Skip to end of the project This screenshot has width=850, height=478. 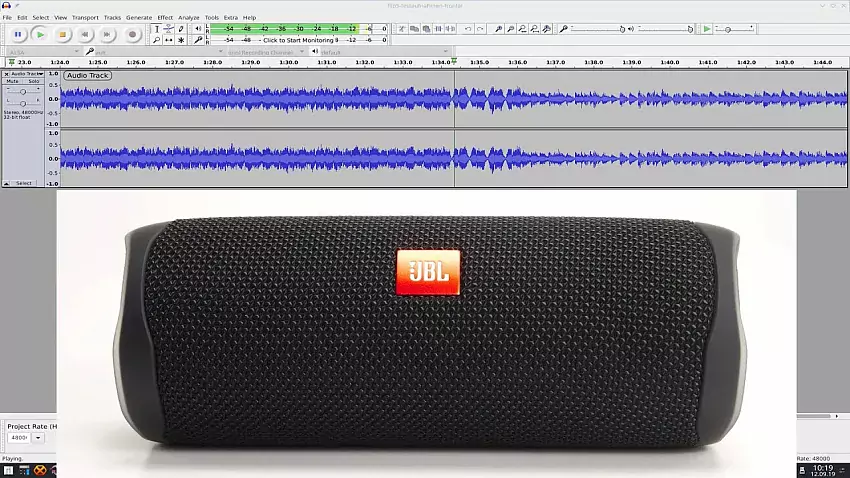[107, 35]
